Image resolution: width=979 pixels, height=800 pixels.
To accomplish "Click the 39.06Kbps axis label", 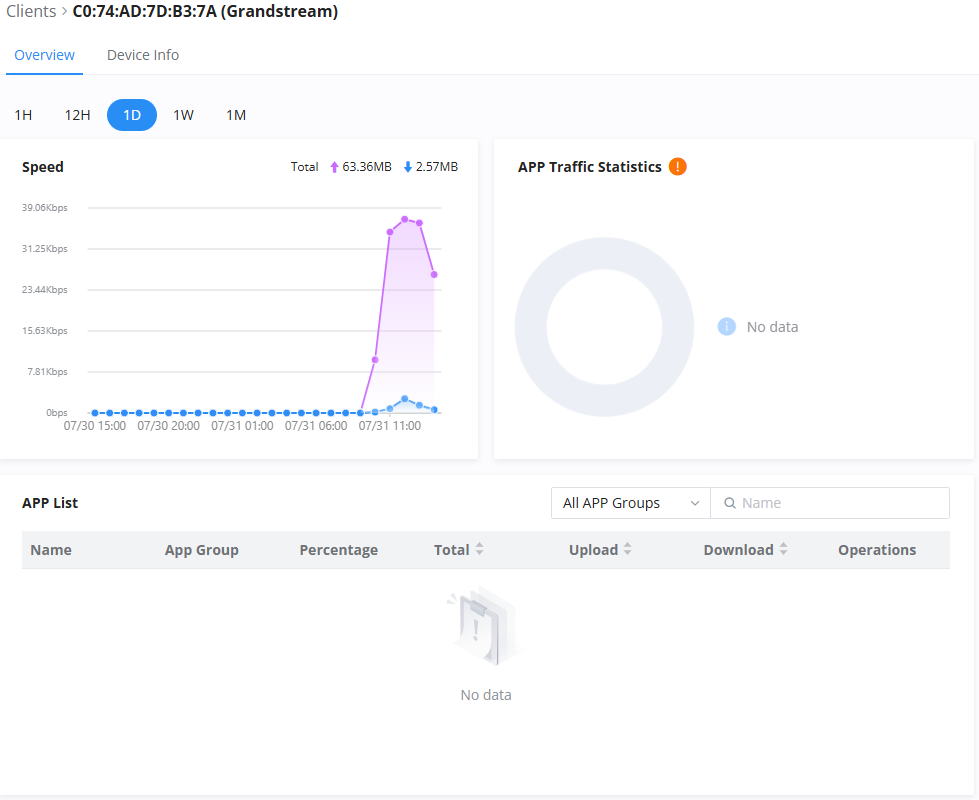I will (44, 207).
